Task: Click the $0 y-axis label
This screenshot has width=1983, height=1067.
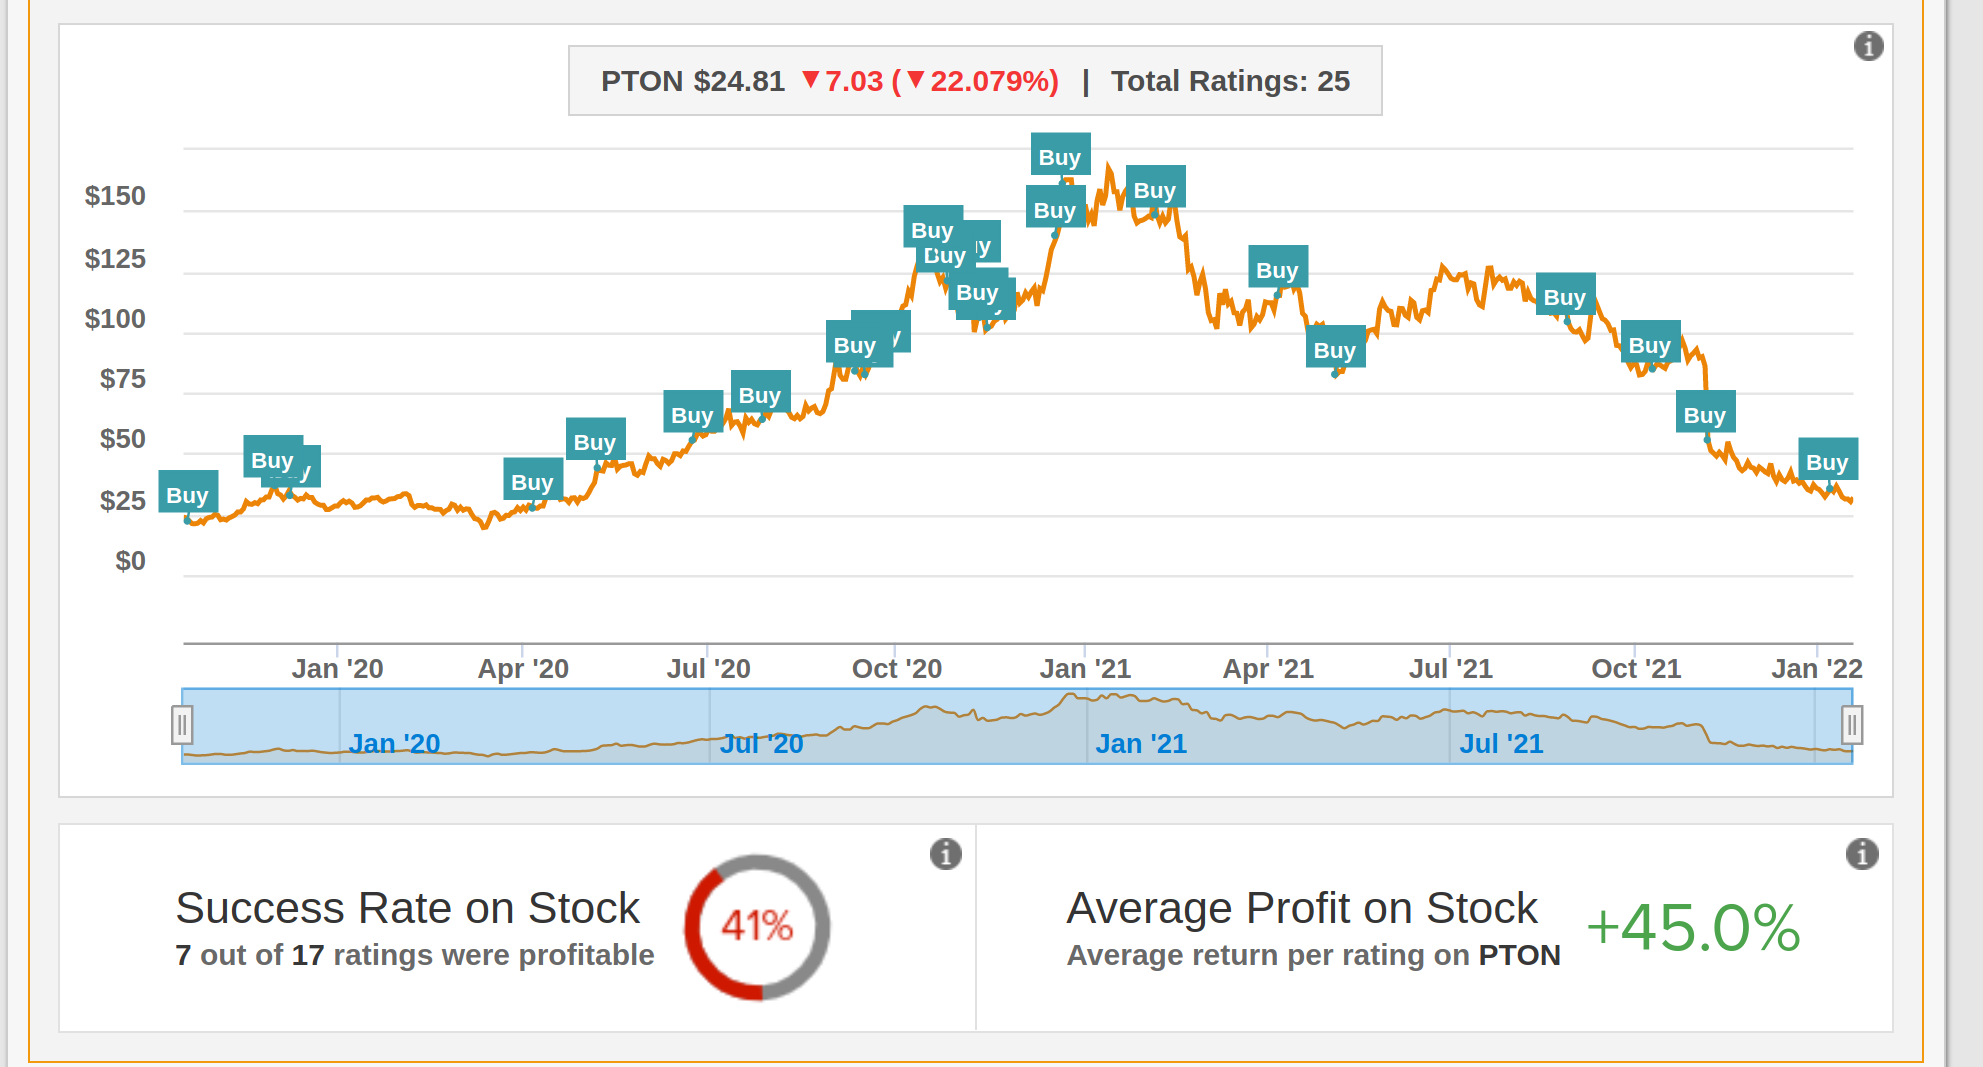Action: 130,561
